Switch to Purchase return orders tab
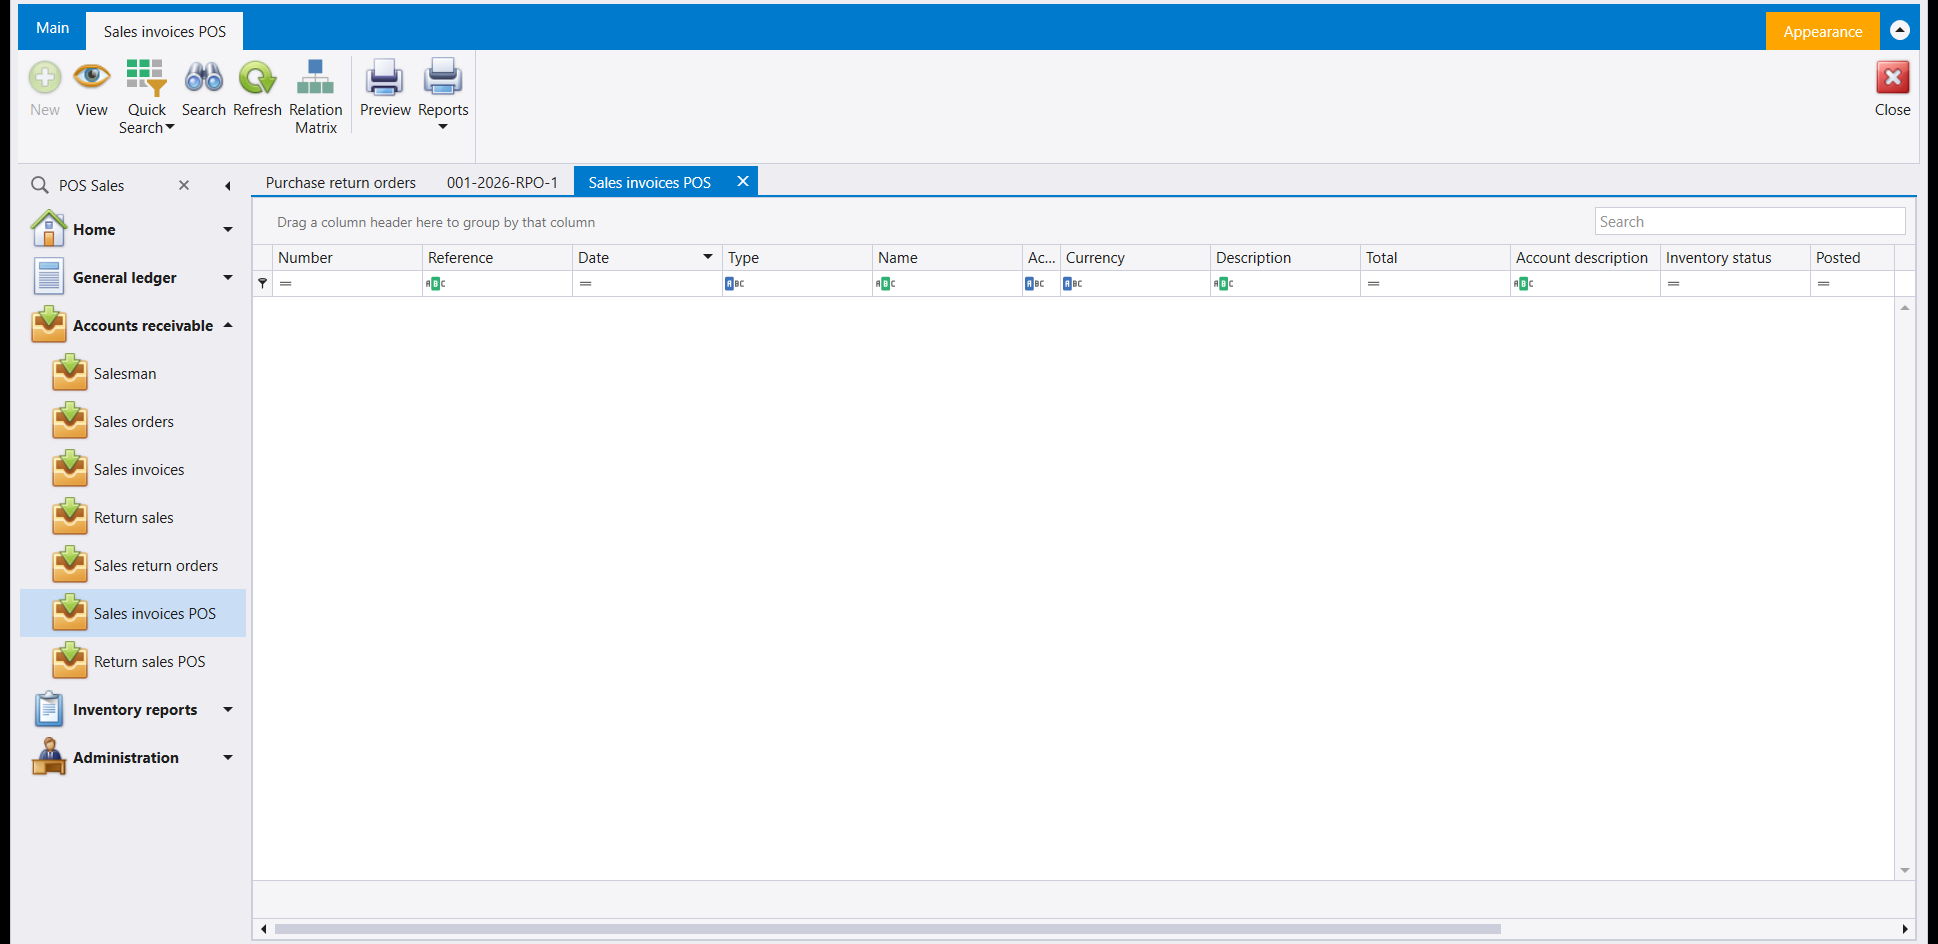1938x944 pixels. (340, 182)
